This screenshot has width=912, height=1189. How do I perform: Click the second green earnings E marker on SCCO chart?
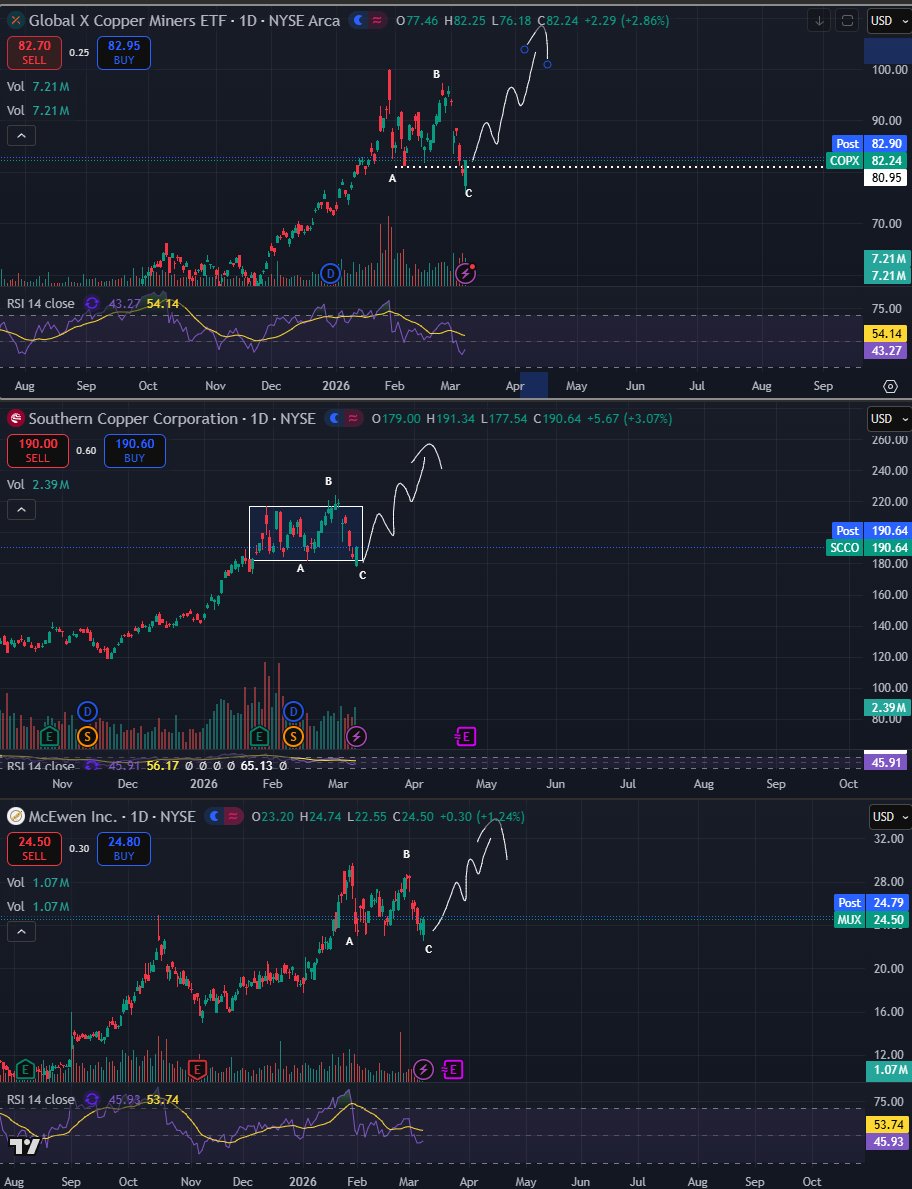[259, 736]
